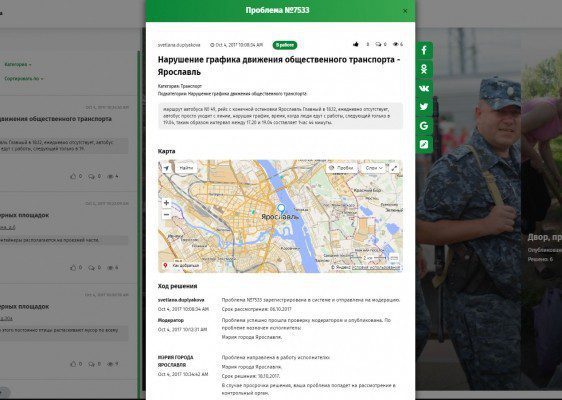Zoom in on the map
The width and height of the screenshot is (562, 400).
(166, 203)
